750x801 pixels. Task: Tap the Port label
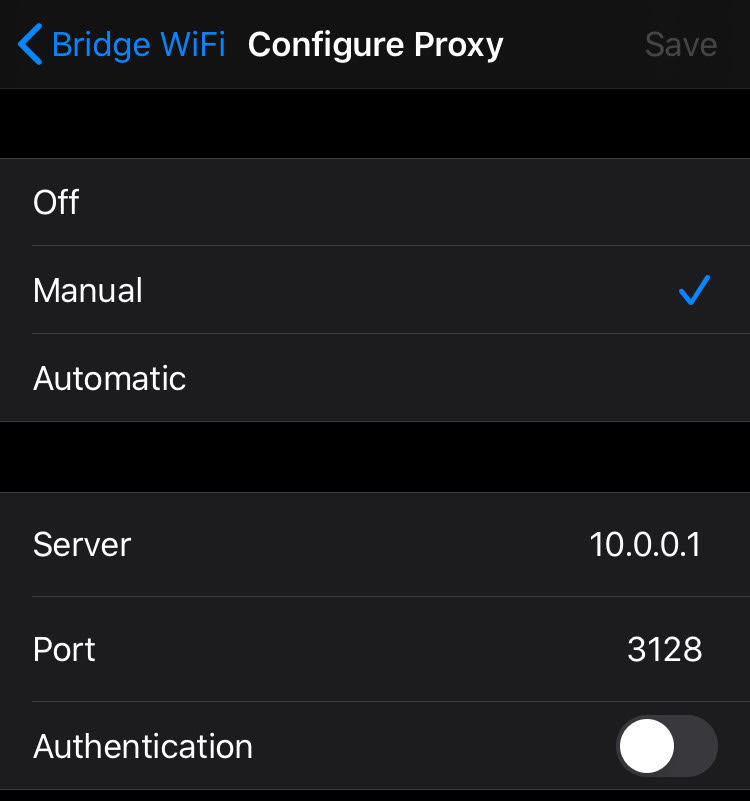click(64, 650)
